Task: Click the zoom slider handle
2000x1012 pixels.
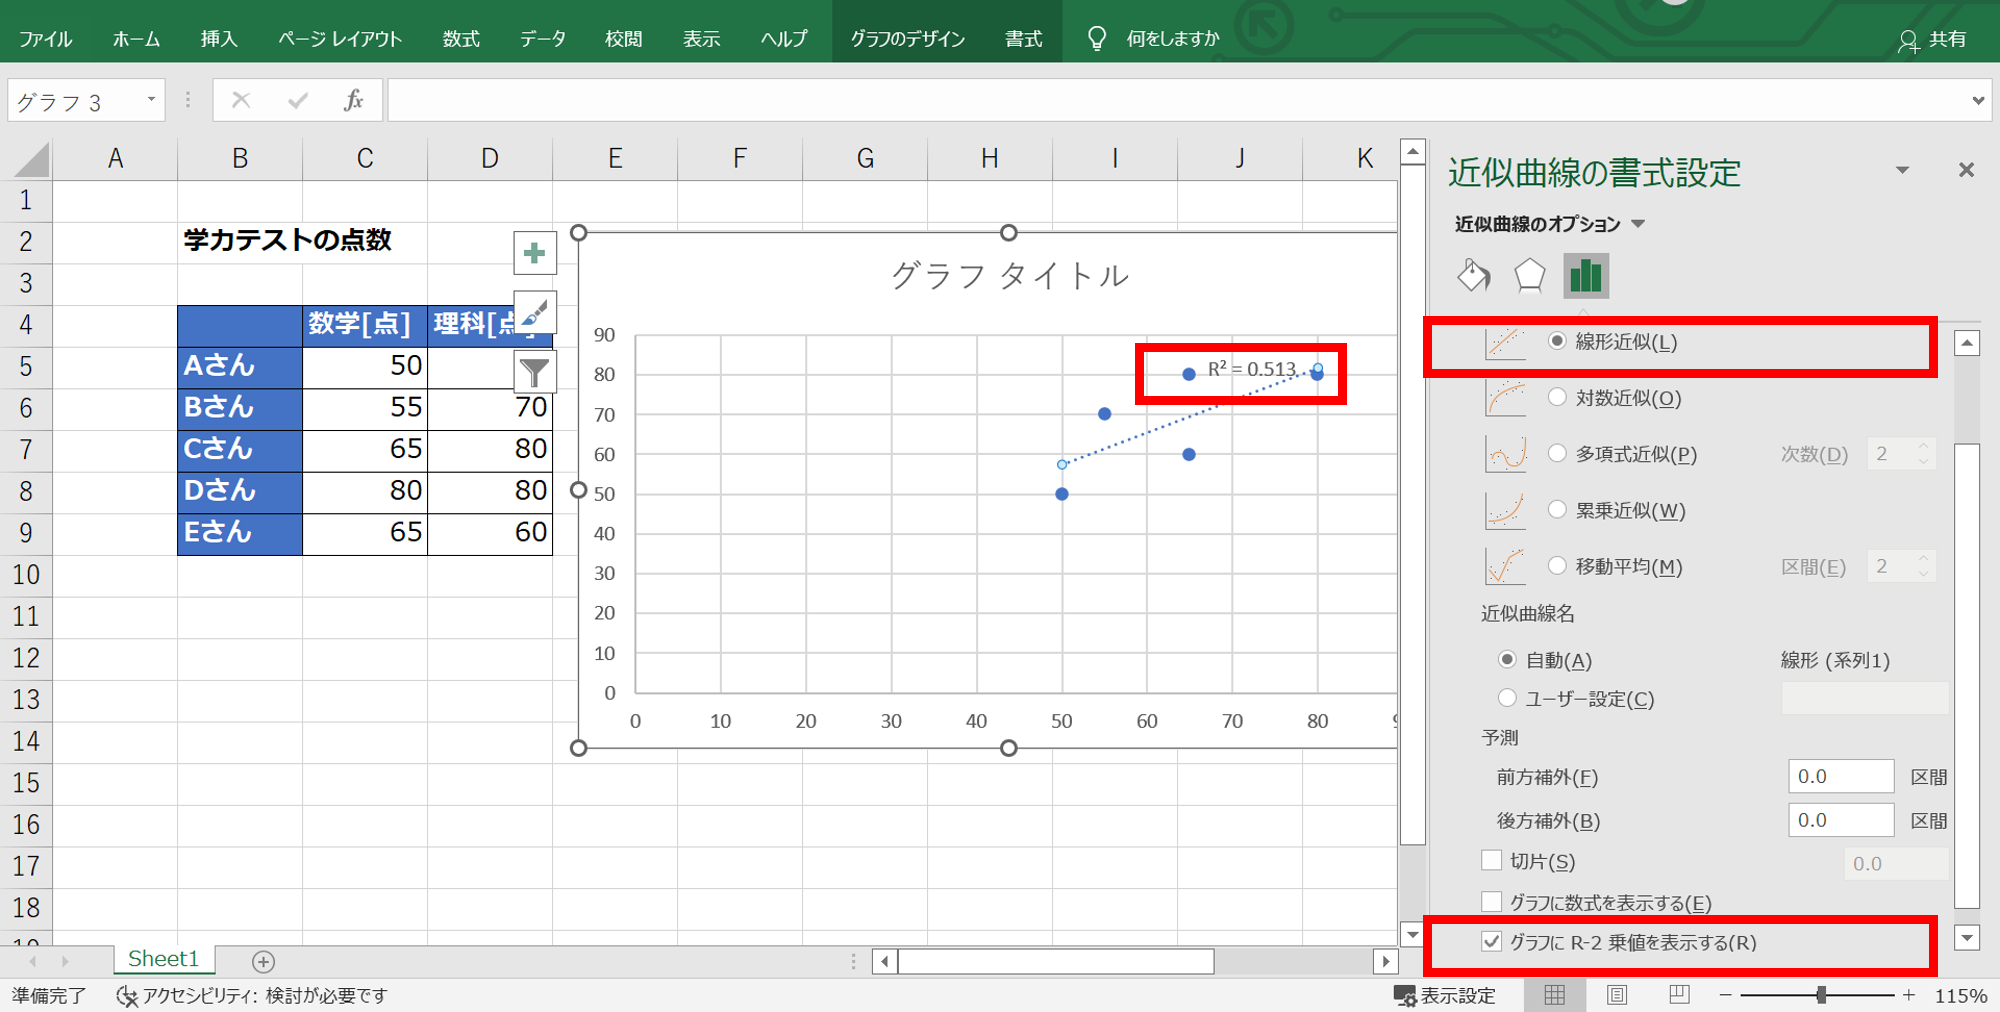Action: (1821, 995)
